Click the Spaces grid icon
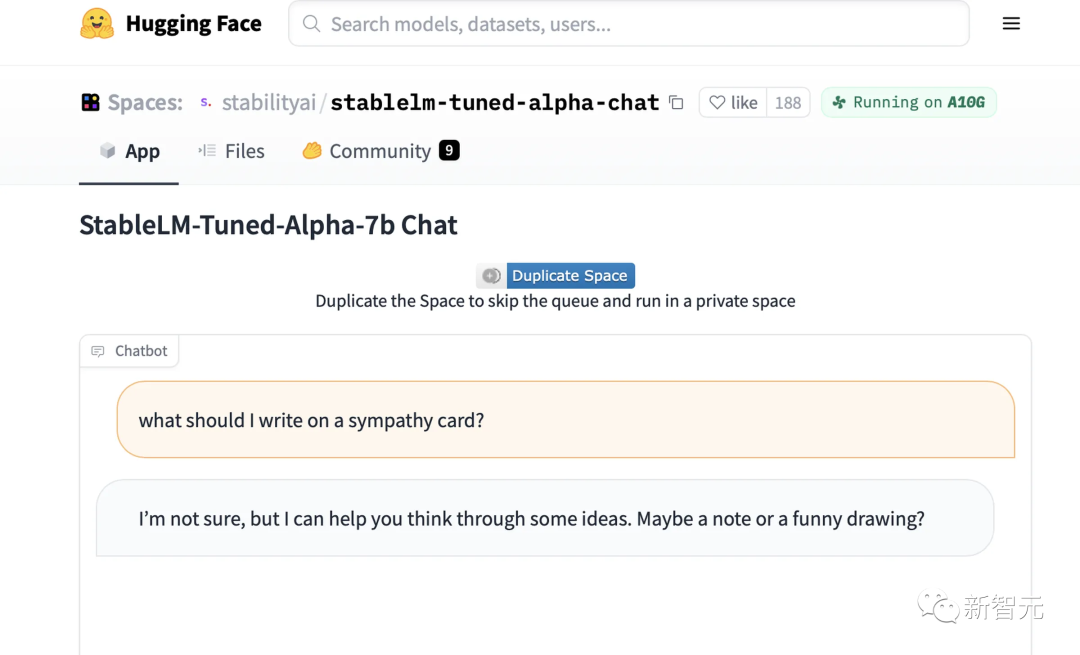This screenshot has height=655, width=1080. [x=90, y=102]
